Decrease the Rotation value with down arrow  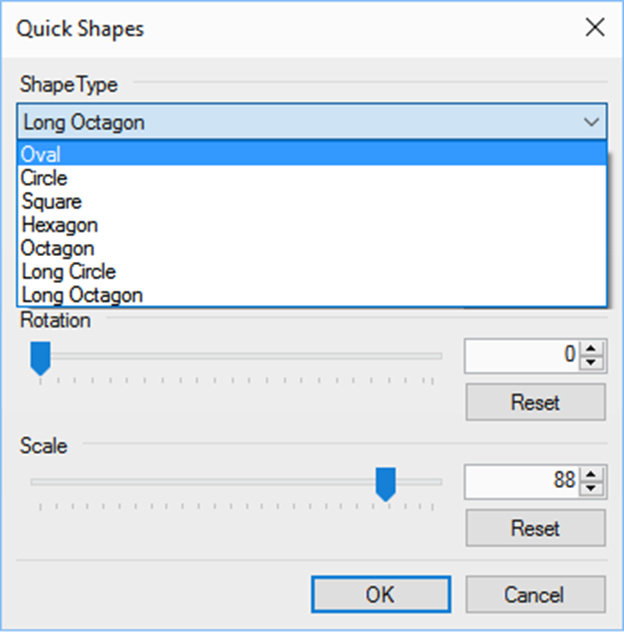(x=592, y=361)
